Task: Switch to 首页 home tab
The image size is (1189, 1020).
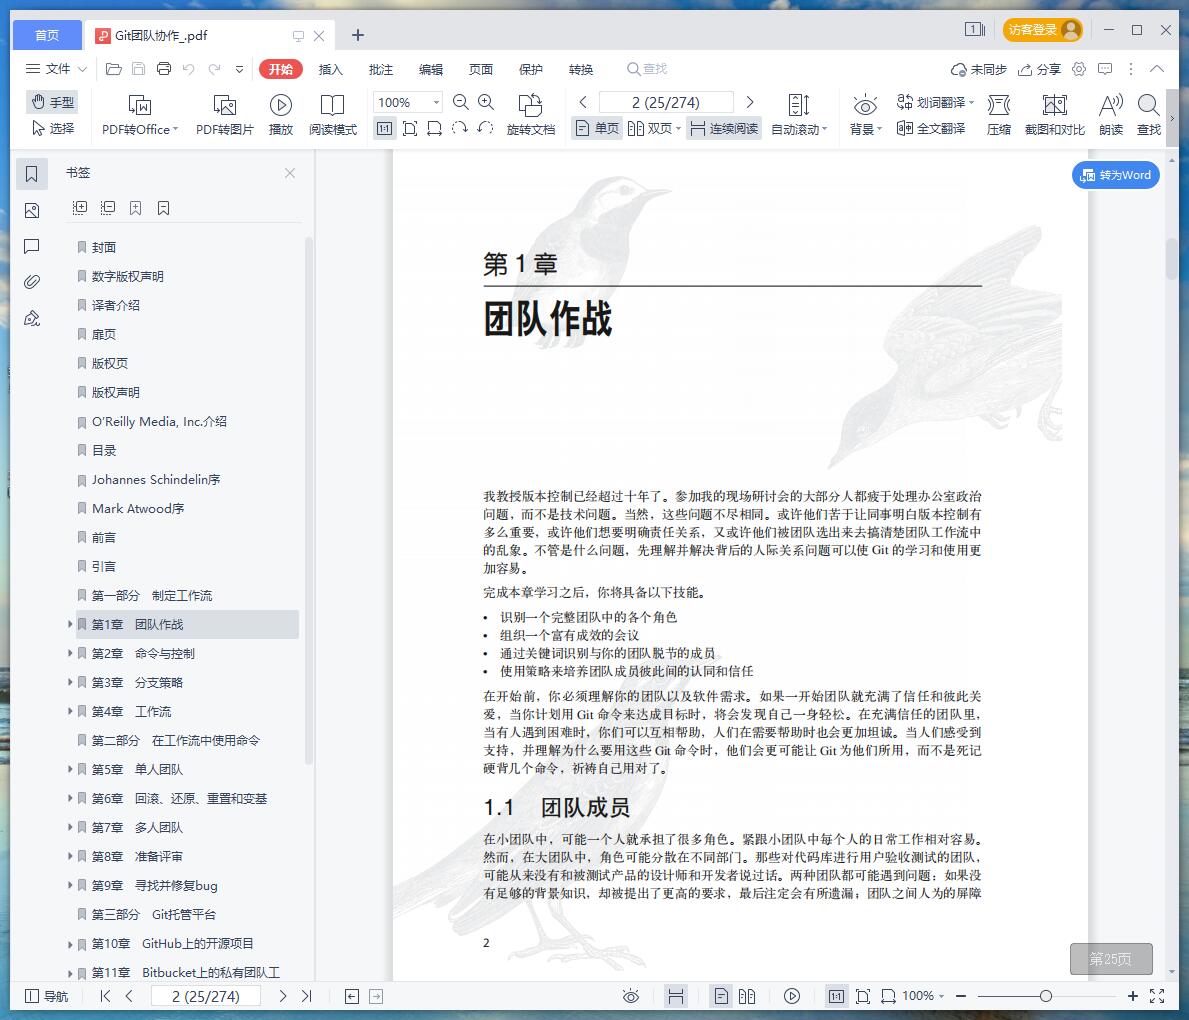Action: point(47,35)
